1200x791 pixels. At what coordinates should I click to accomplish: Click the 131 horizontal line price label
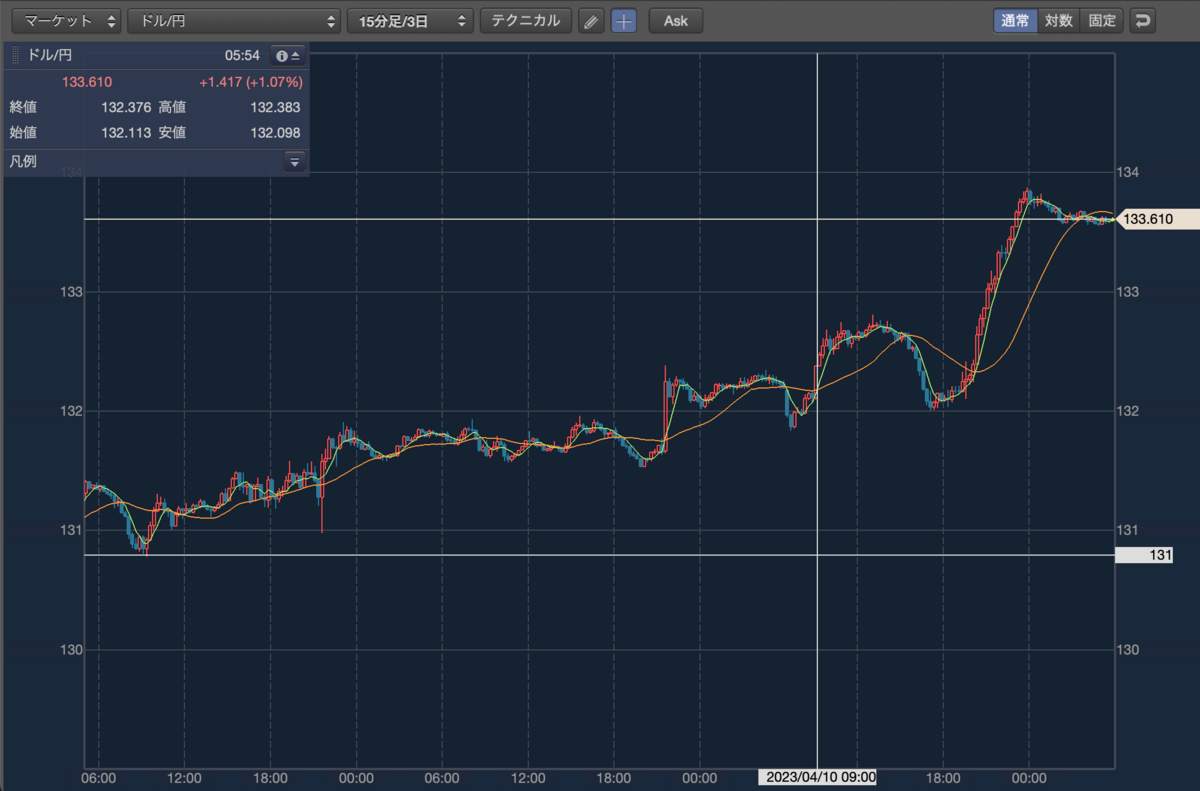1143,555
